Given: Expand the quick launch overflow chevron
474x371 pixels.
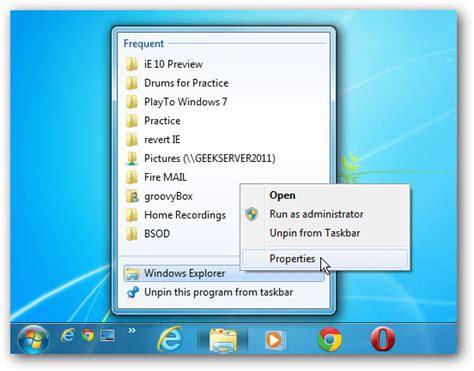Looking at the screenshot, I should click(132, 330).
